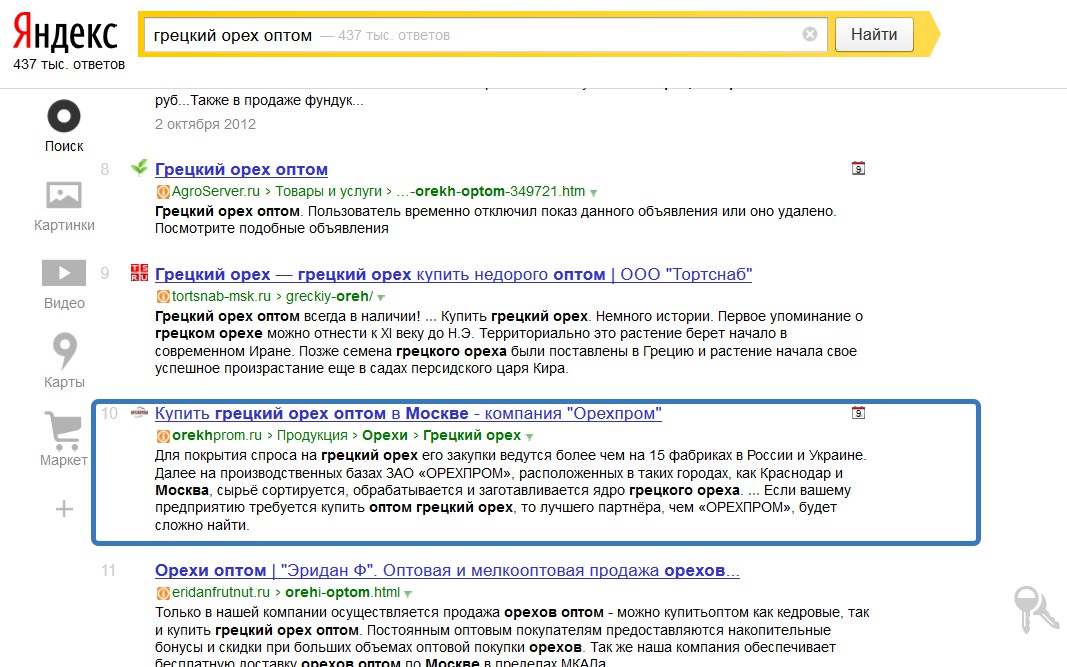Select the Поиск sidebar icon

(x=64, y=116)
